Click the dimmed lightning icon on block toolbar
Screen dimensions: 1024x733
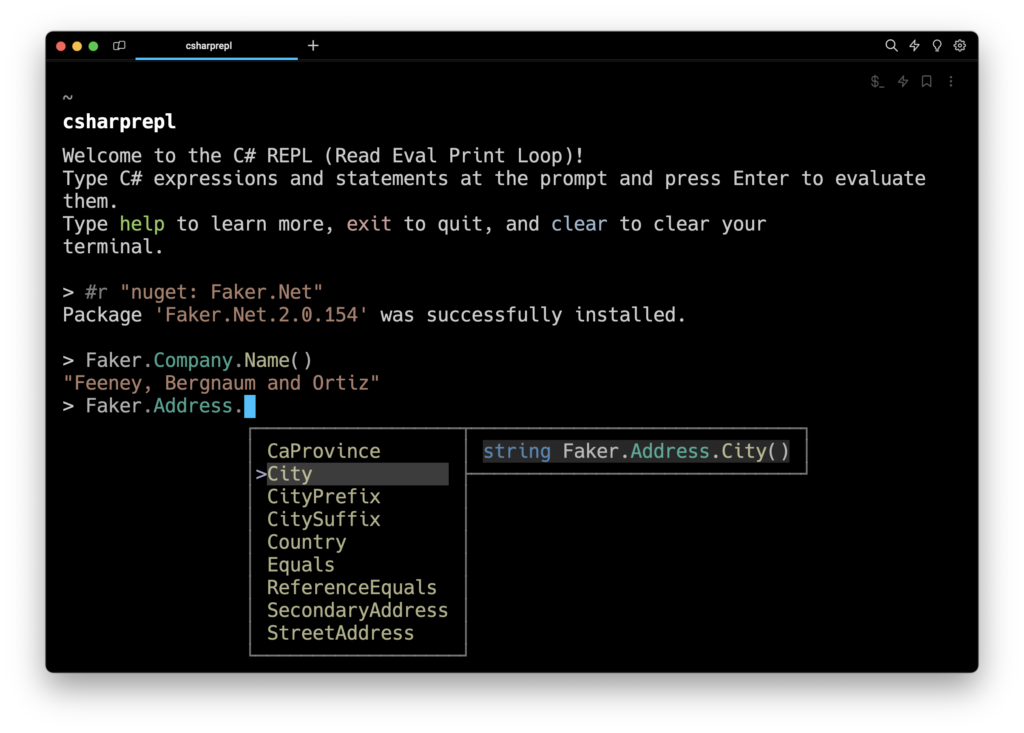click(x=903, y=82)
